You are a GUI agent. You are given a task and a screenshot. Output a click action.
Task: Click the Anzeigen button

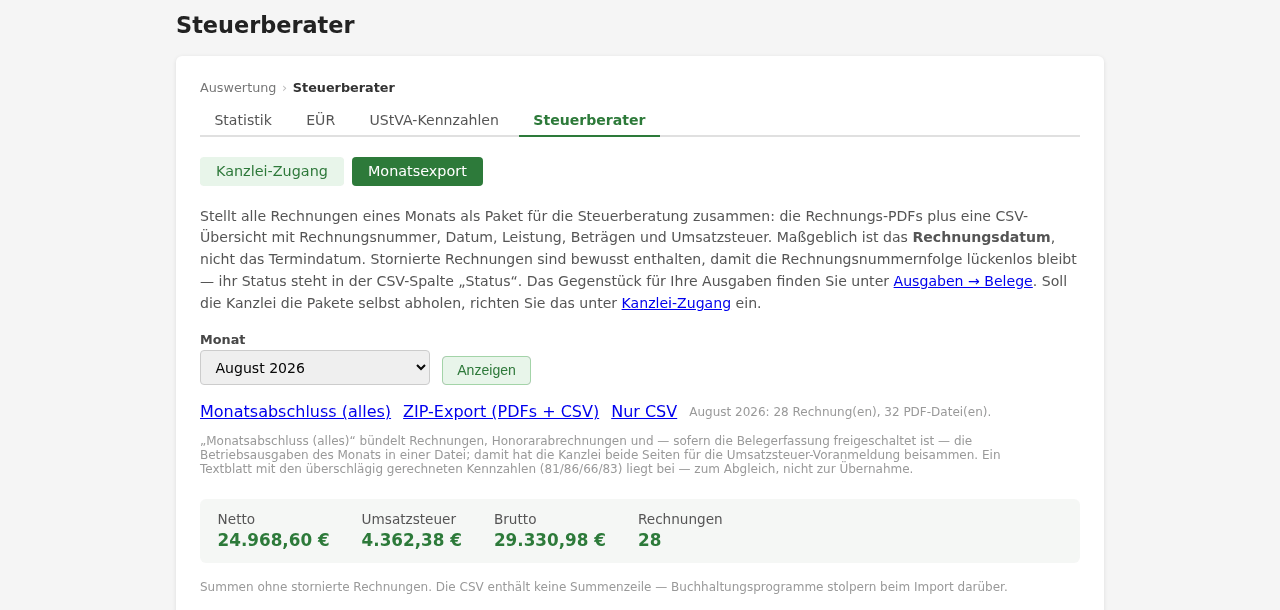pyautogui.click(x=486, y=370)
